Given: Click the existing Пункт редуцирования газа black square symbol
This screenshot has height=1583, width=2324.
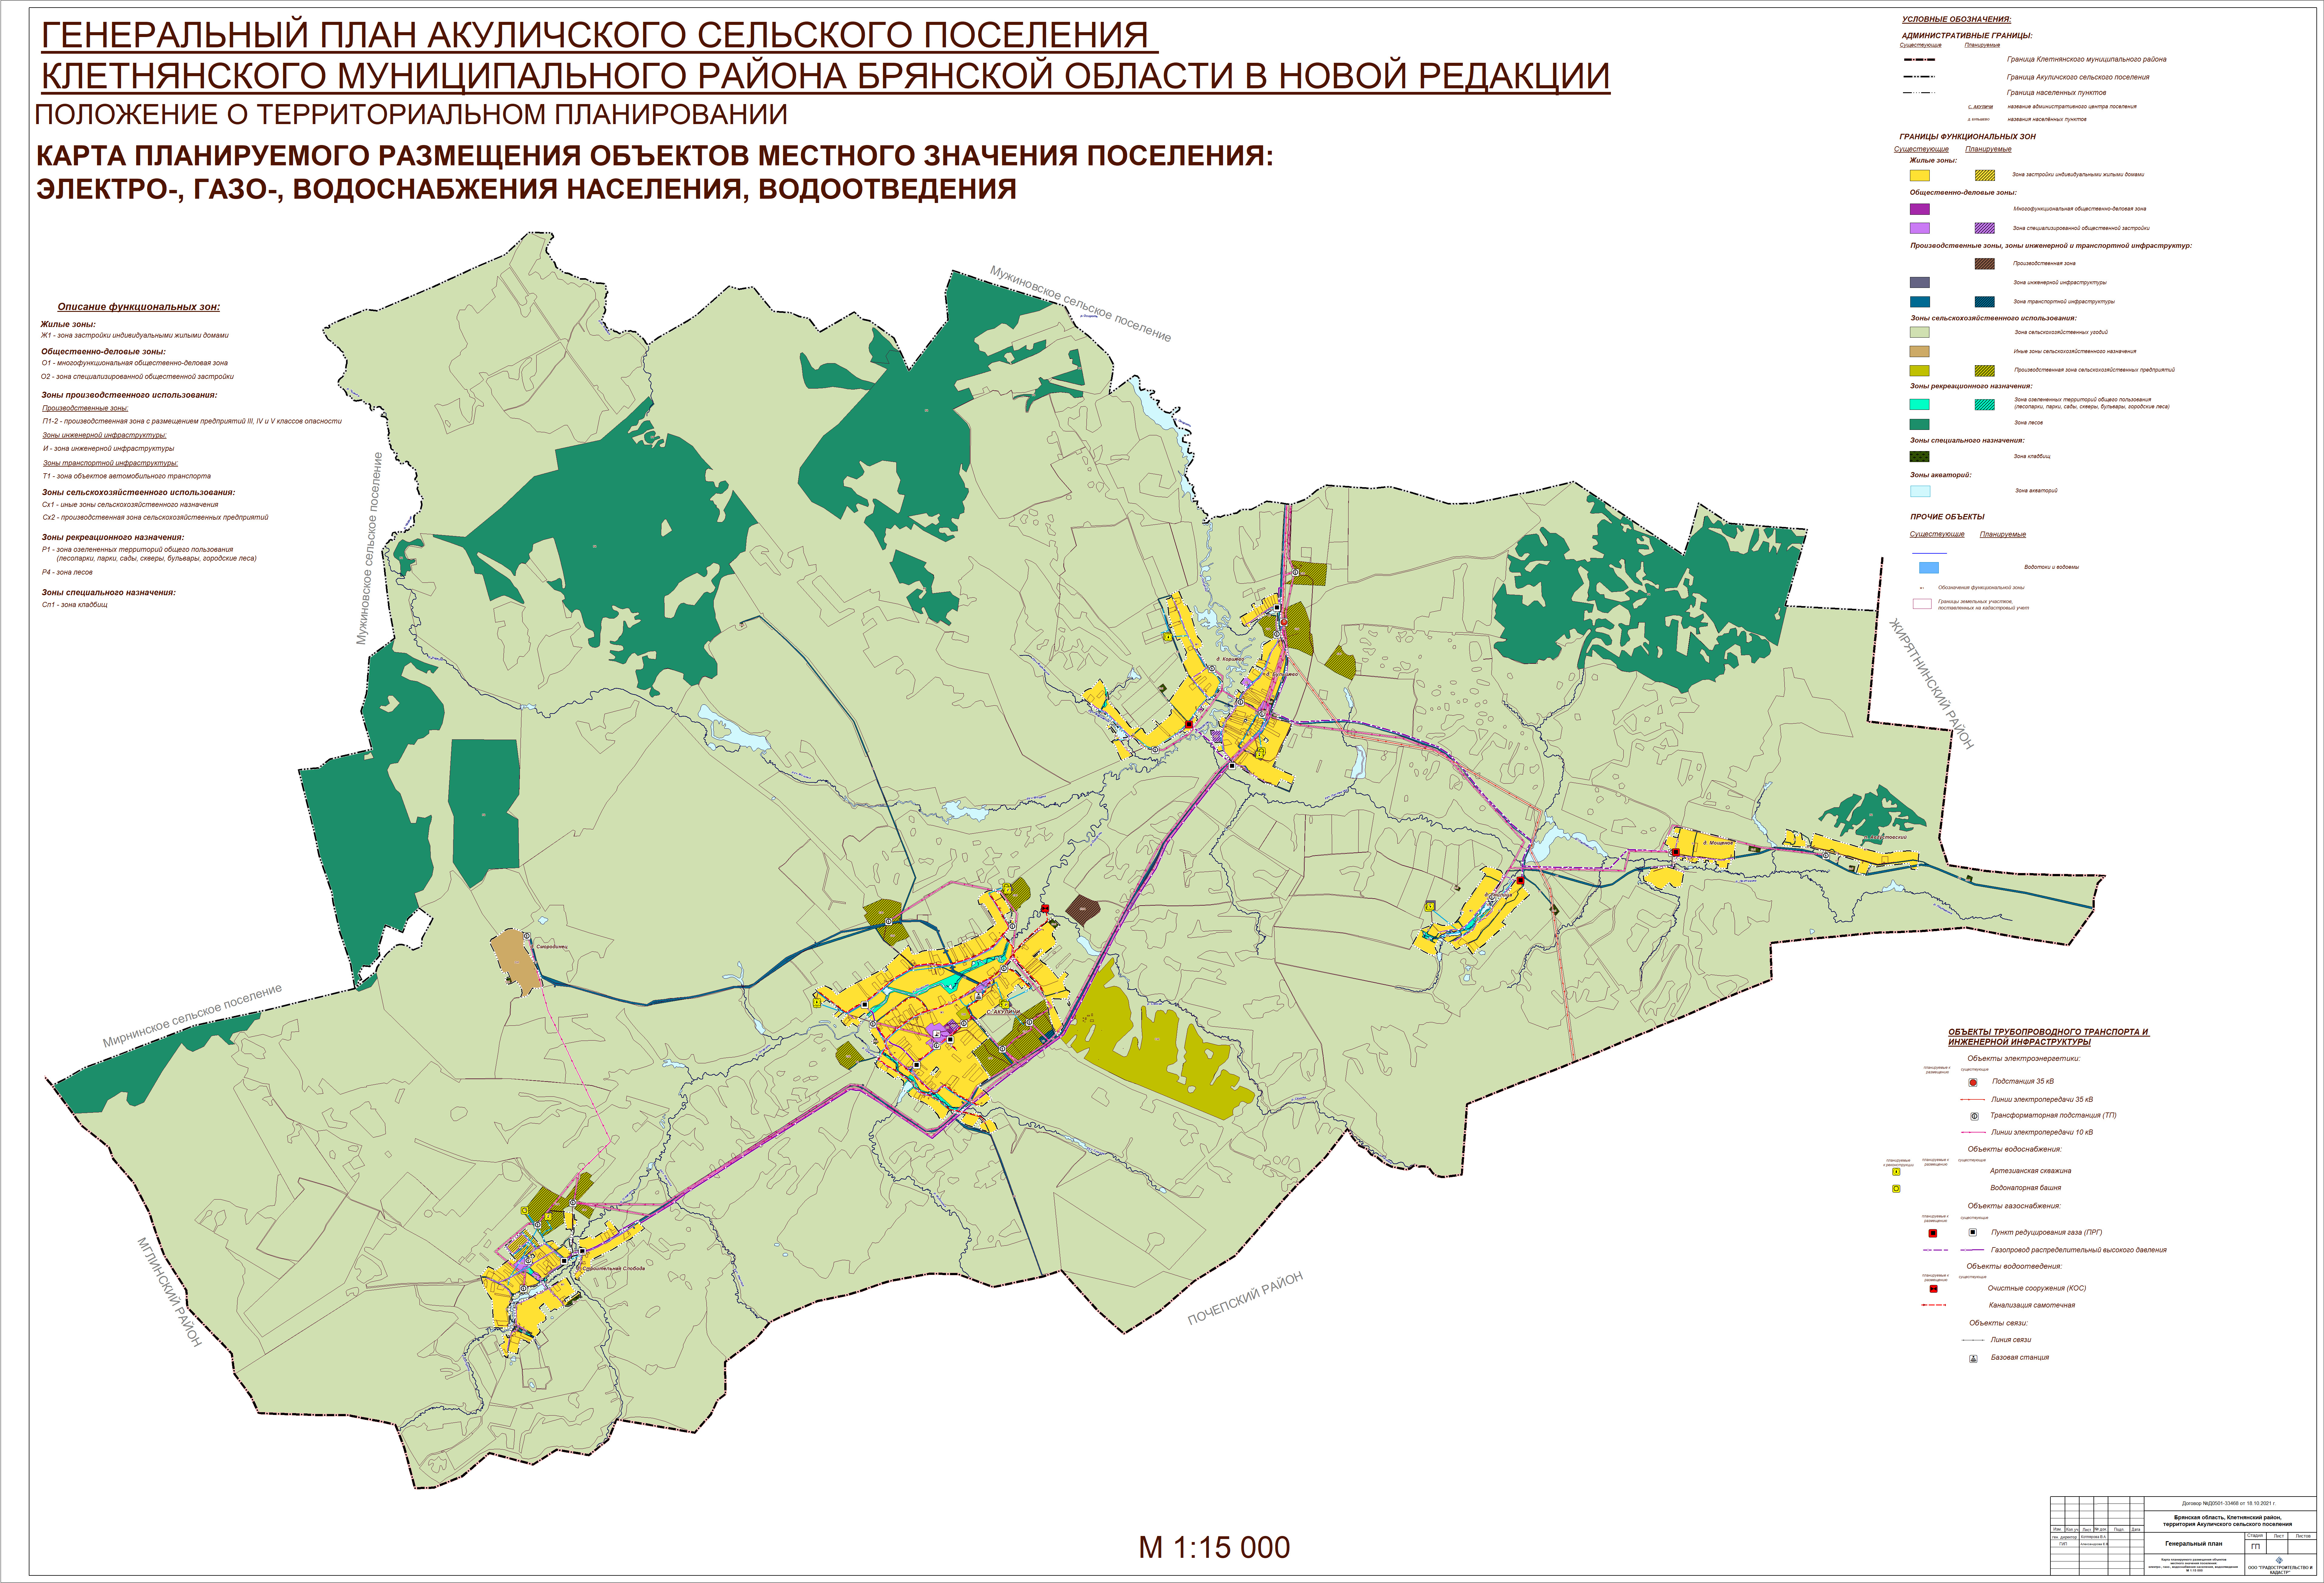Looking at the screenshot, I should (1973, 1232).
